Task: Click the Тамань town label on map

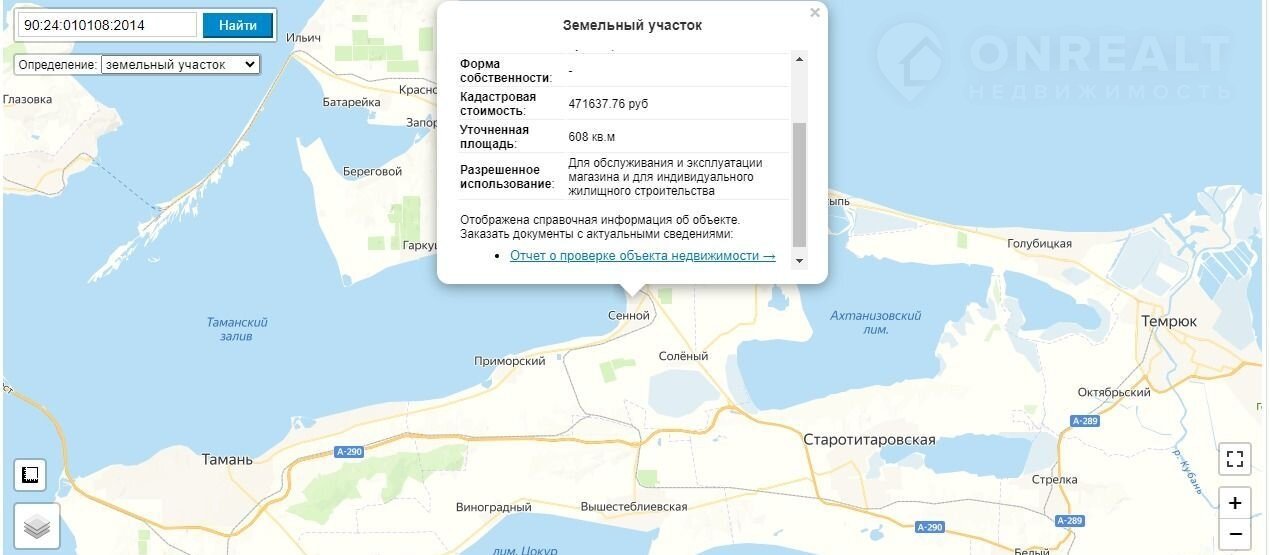Action: pyautogui.click(x=227, y=460)
